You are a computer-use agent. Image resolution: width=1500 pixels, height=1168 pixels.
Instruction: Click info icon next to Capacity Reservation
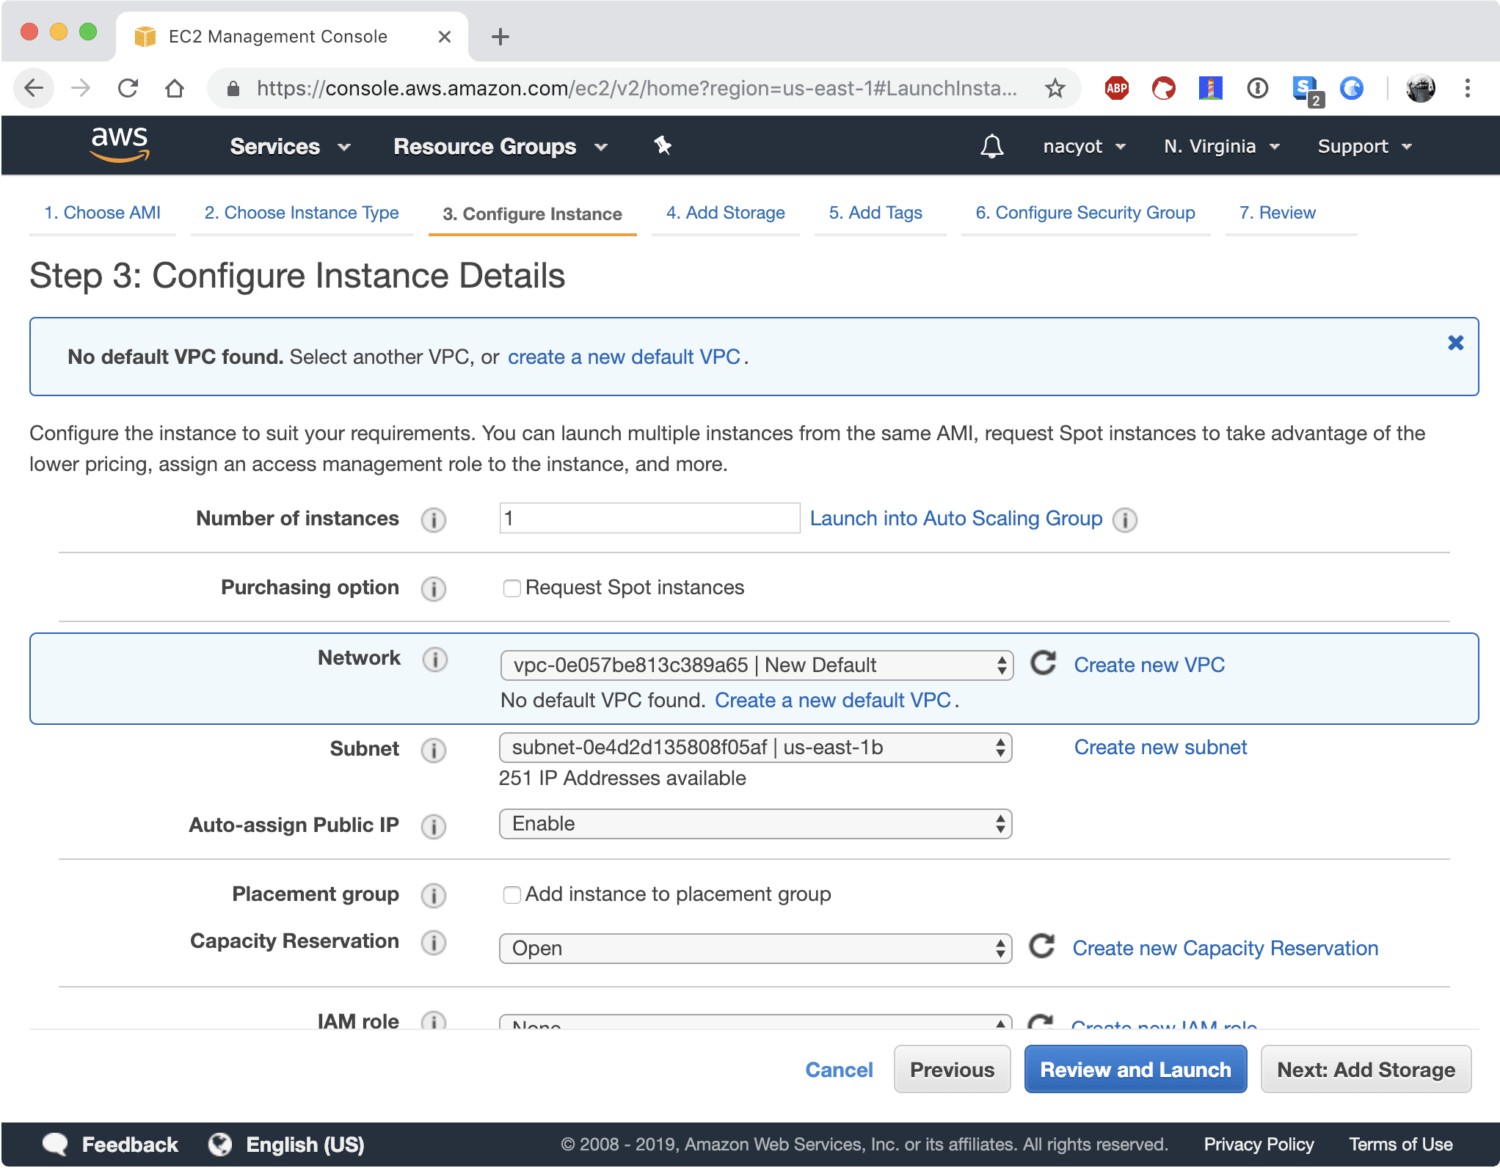tap(433, 942)
